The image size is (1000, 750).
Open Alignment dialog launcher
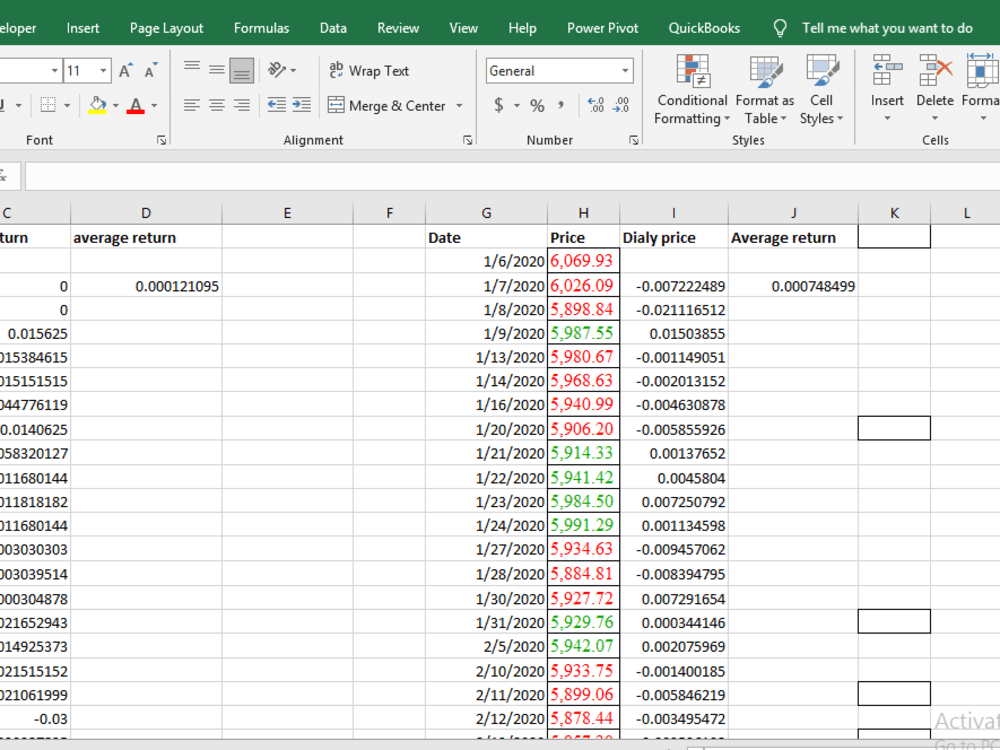pyautogui.click(x=467, y=140)
